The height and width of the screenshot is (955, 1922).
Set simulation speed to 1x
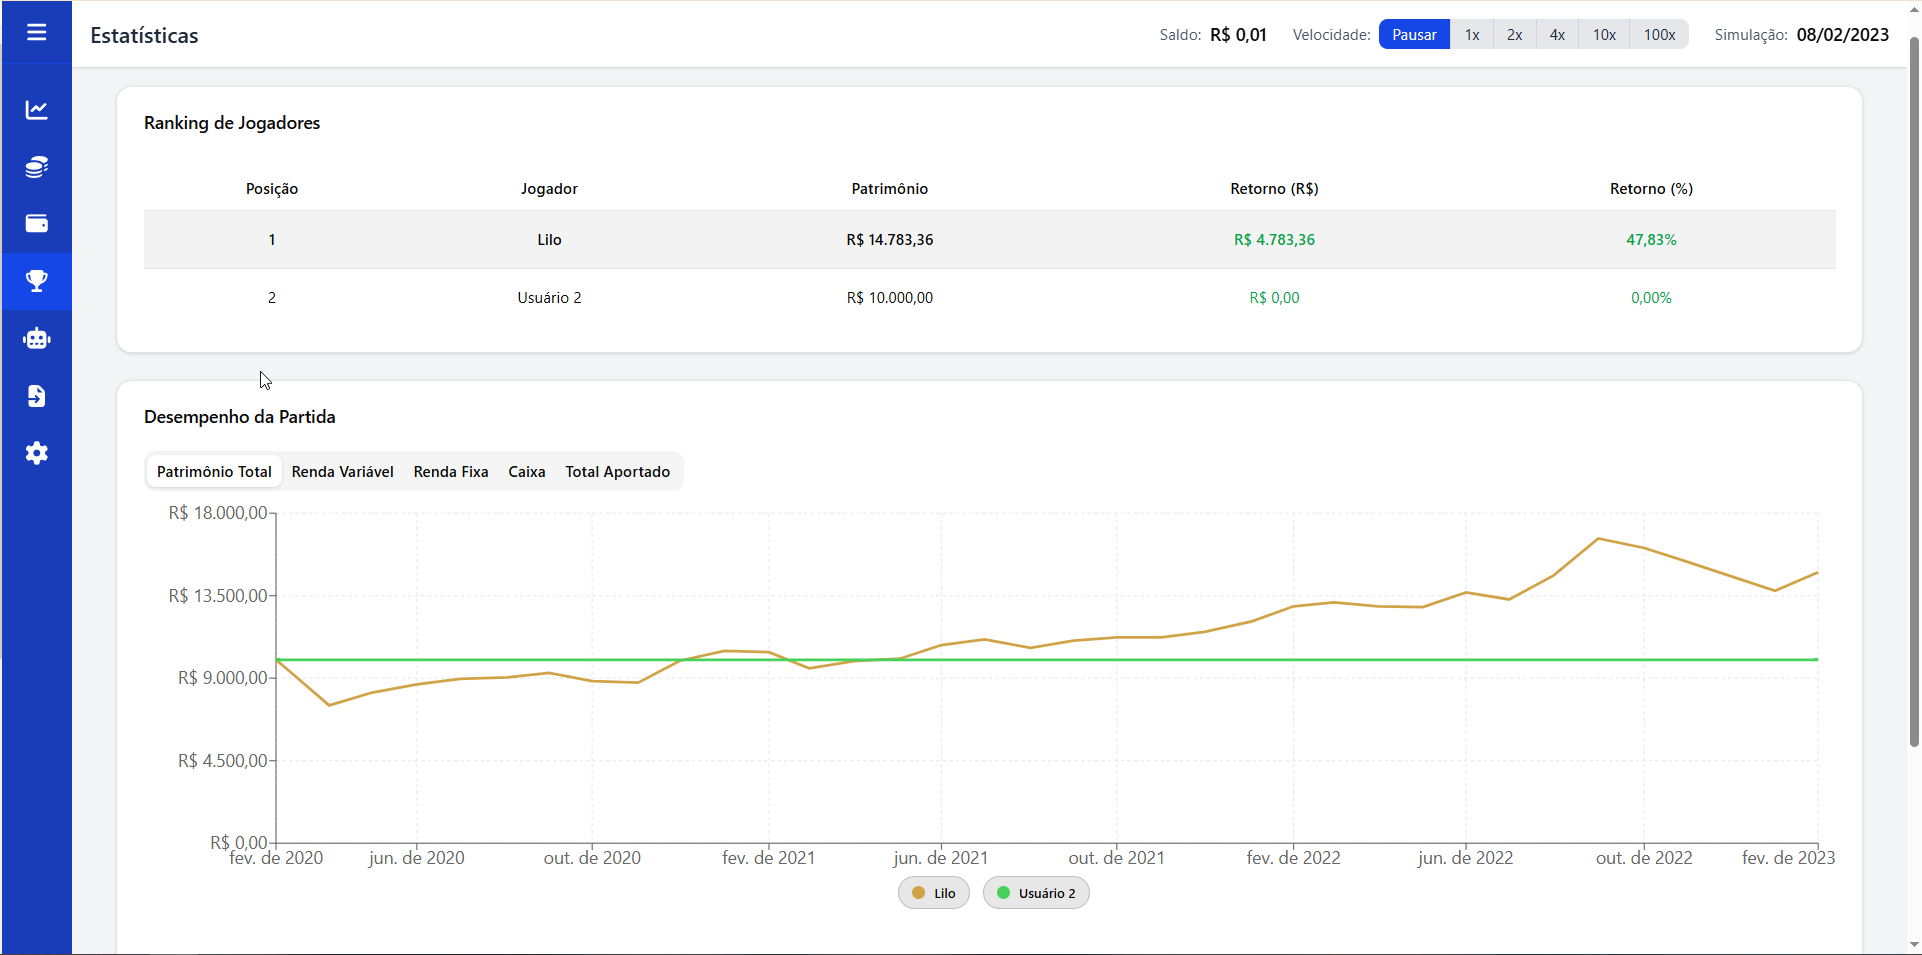pyautogui.click(x=1472, y=35)
